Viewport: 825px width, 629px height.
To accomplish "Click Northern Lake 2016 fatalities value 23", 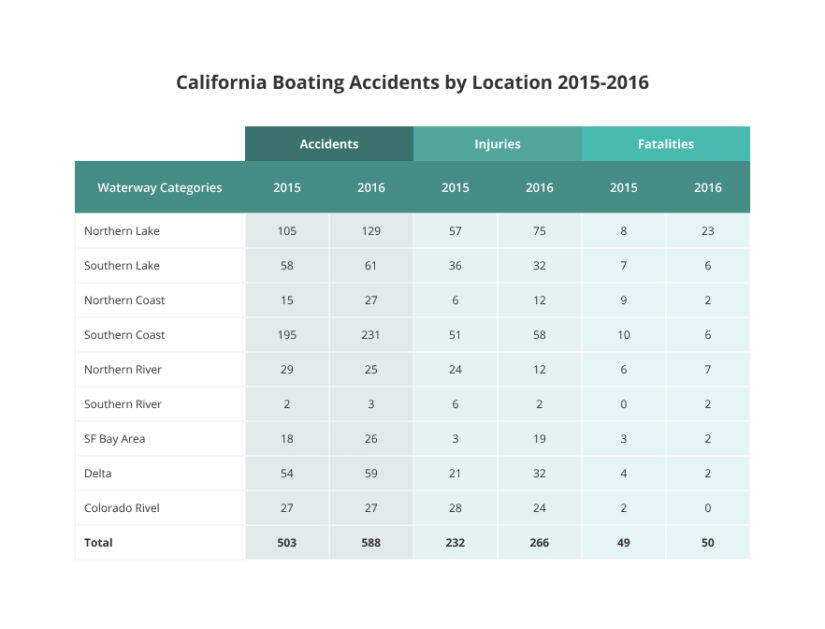I will click(708, 231).
